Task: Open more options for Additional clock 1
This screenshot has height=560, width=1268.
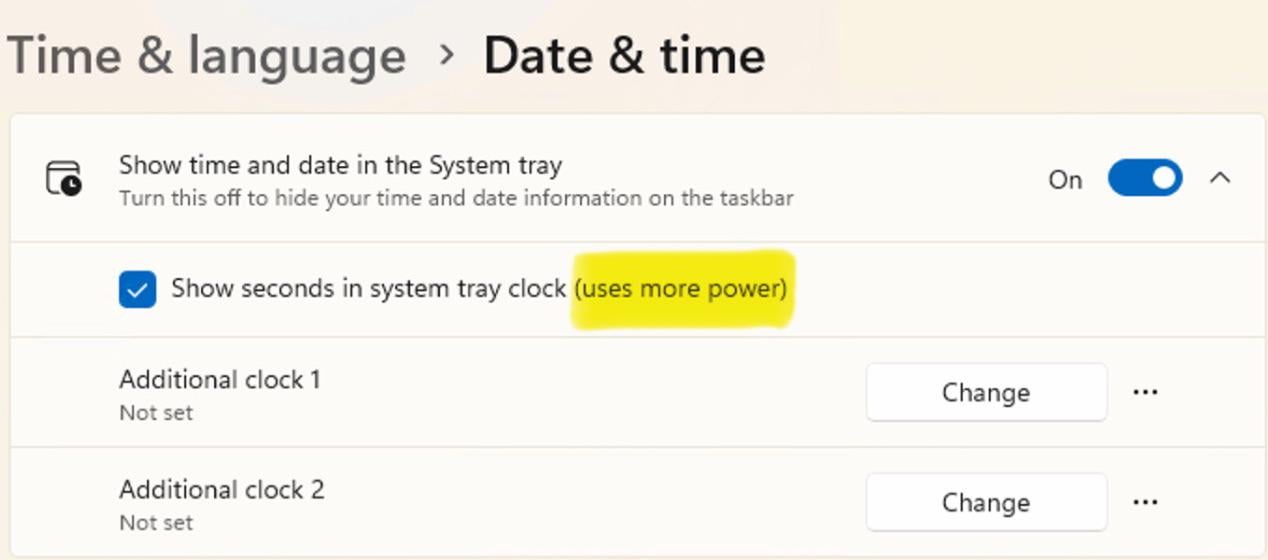Action: click(1145, 392)
